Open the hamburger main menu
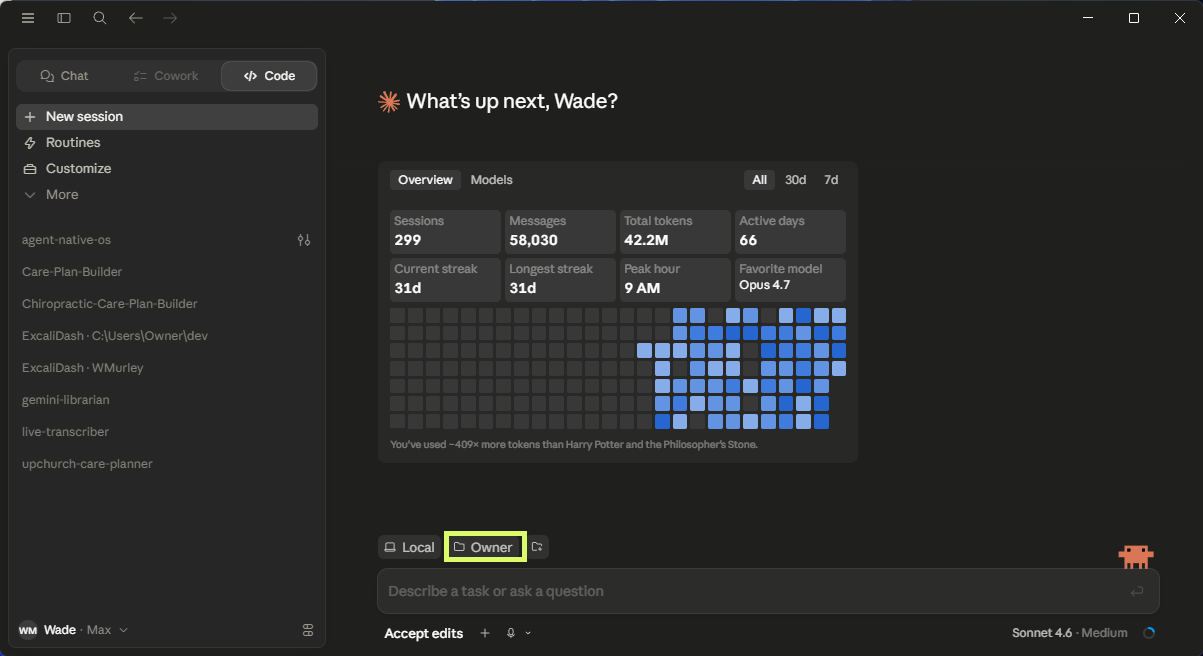This screenshot has width=1203, height=656. click(x=28, y=18)
